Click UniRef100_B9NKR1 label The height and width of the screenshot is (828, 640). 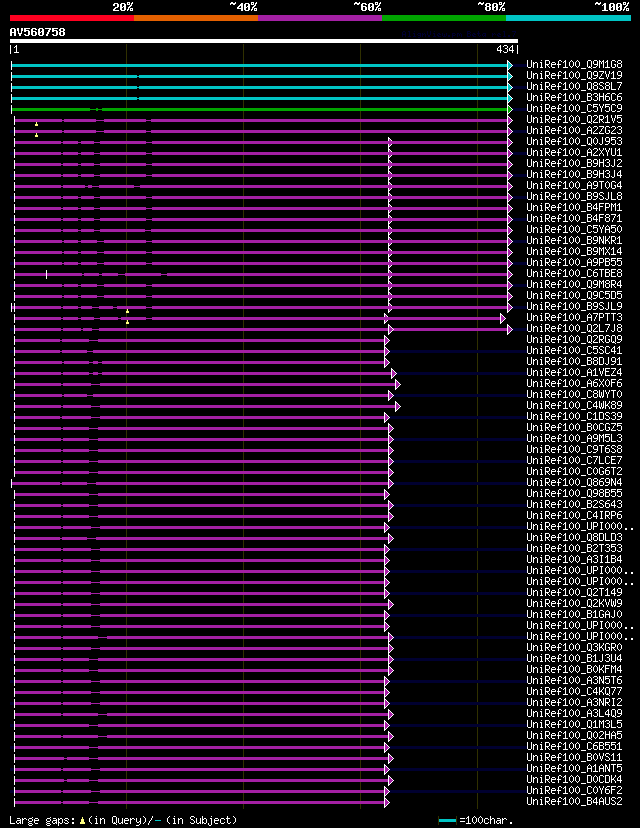(574, 241)
